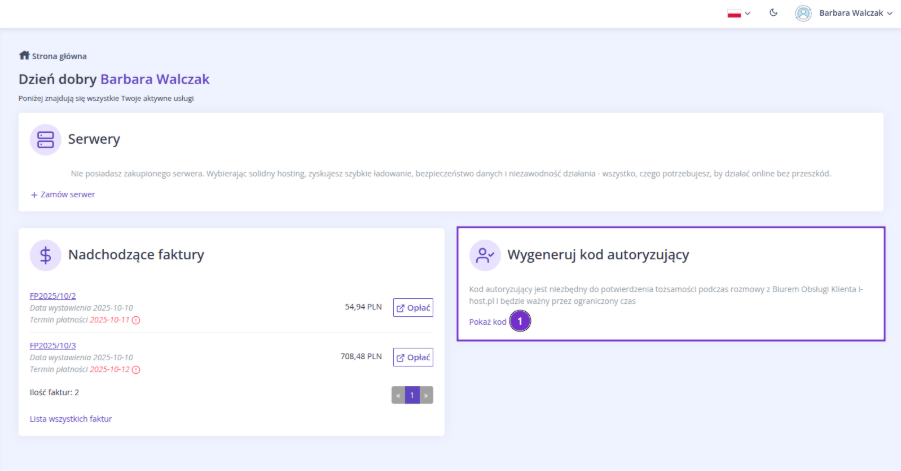The image size is (901, 471).
Task: Click the user avatar icon
Action: [803, 13]
